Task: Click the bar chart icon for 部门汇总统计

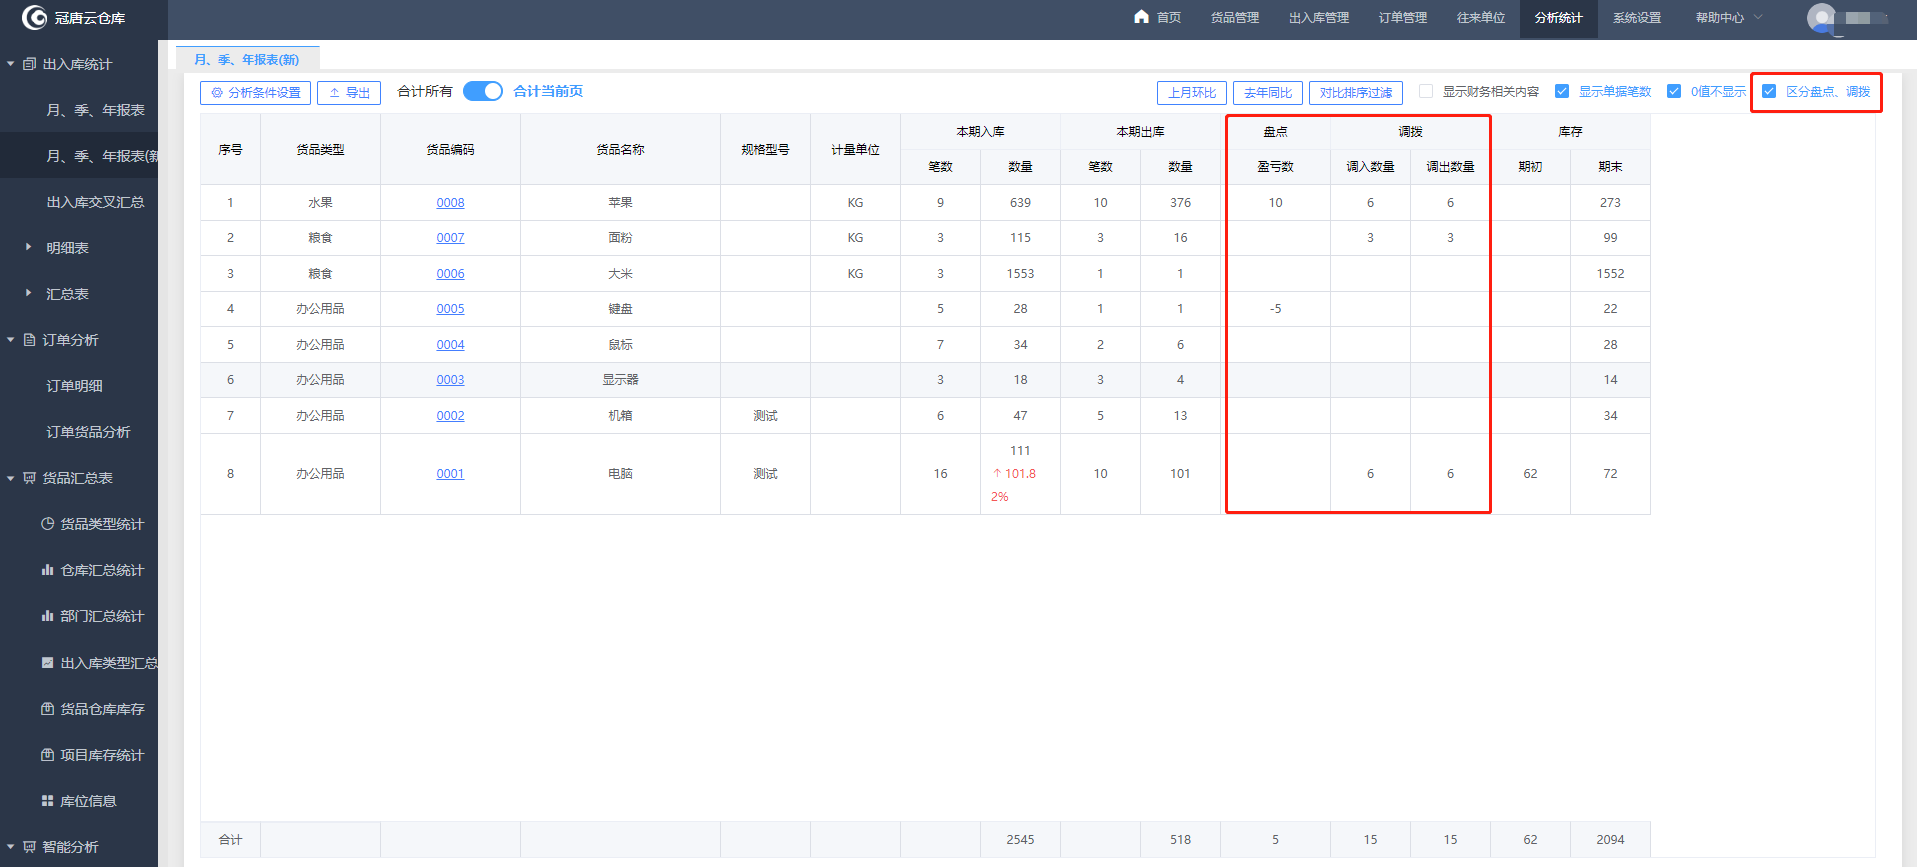Action: (47, 616)
